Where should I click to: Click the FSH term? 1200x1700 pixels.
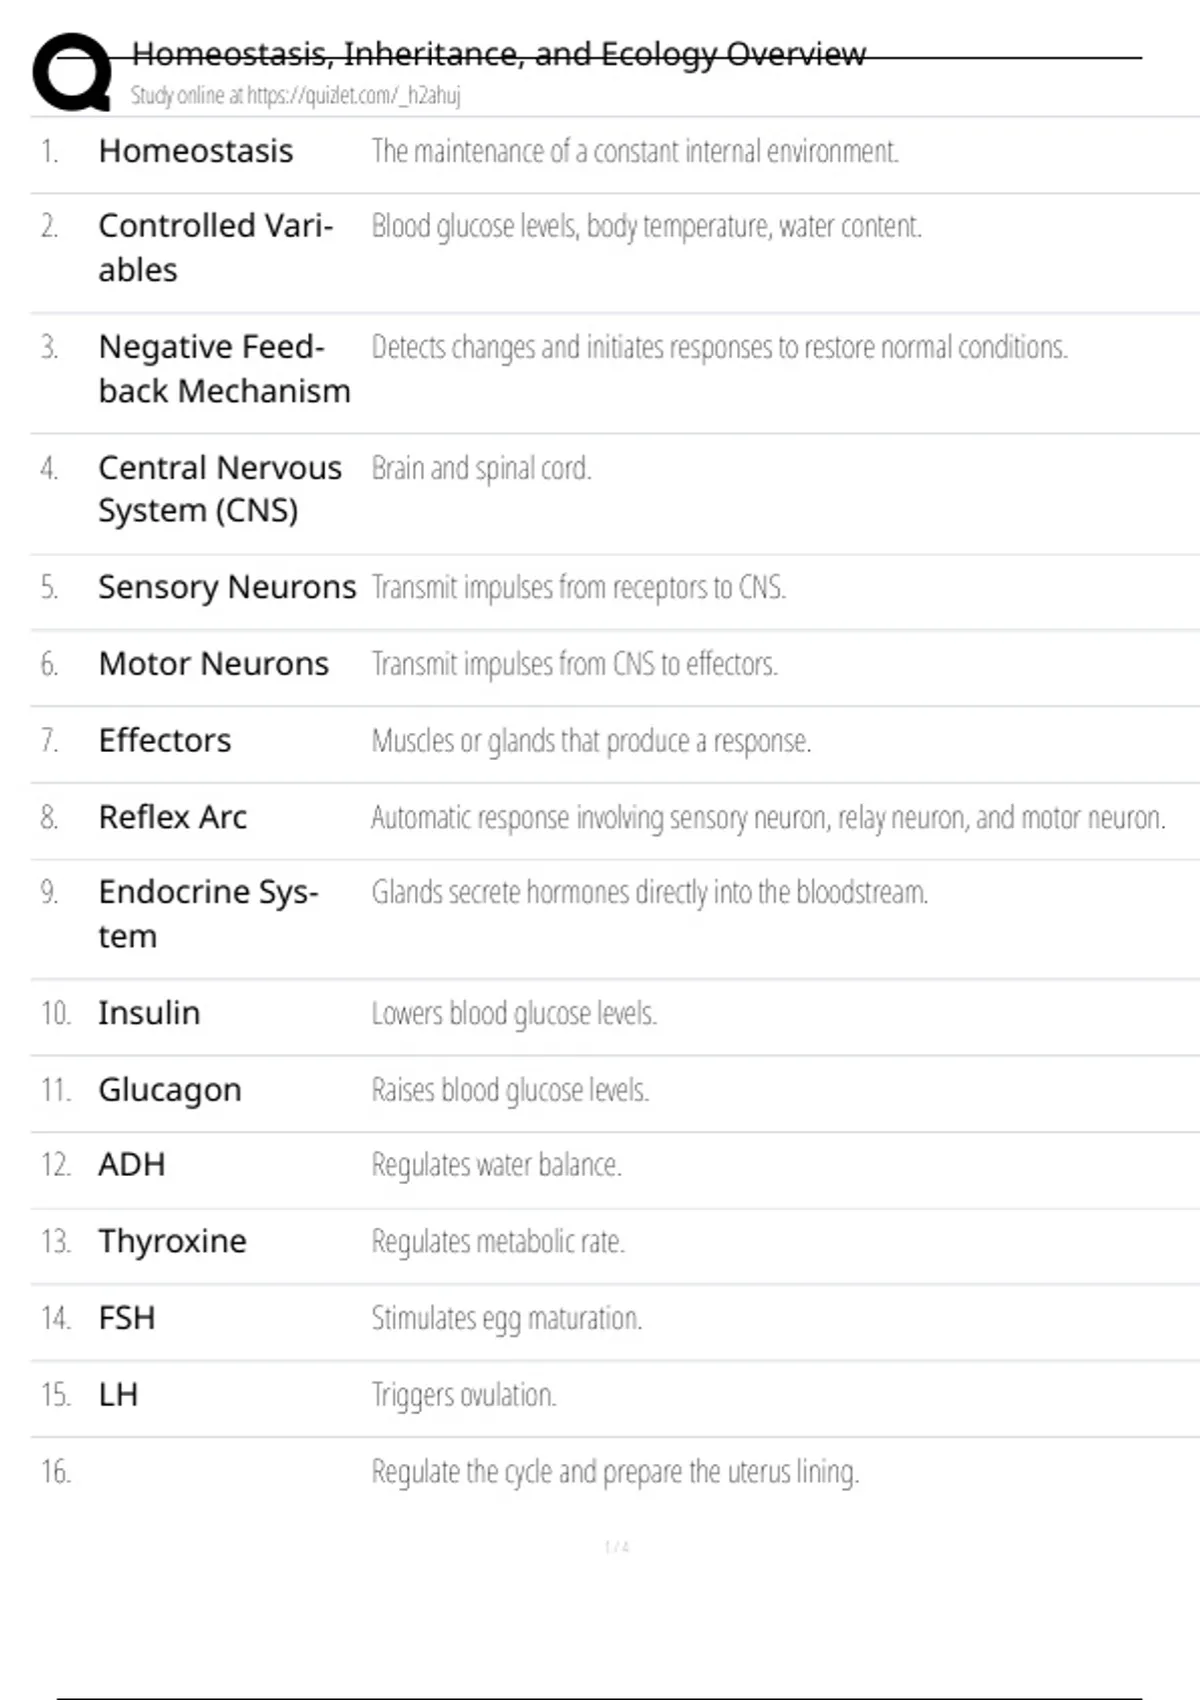click(126, 1318)
